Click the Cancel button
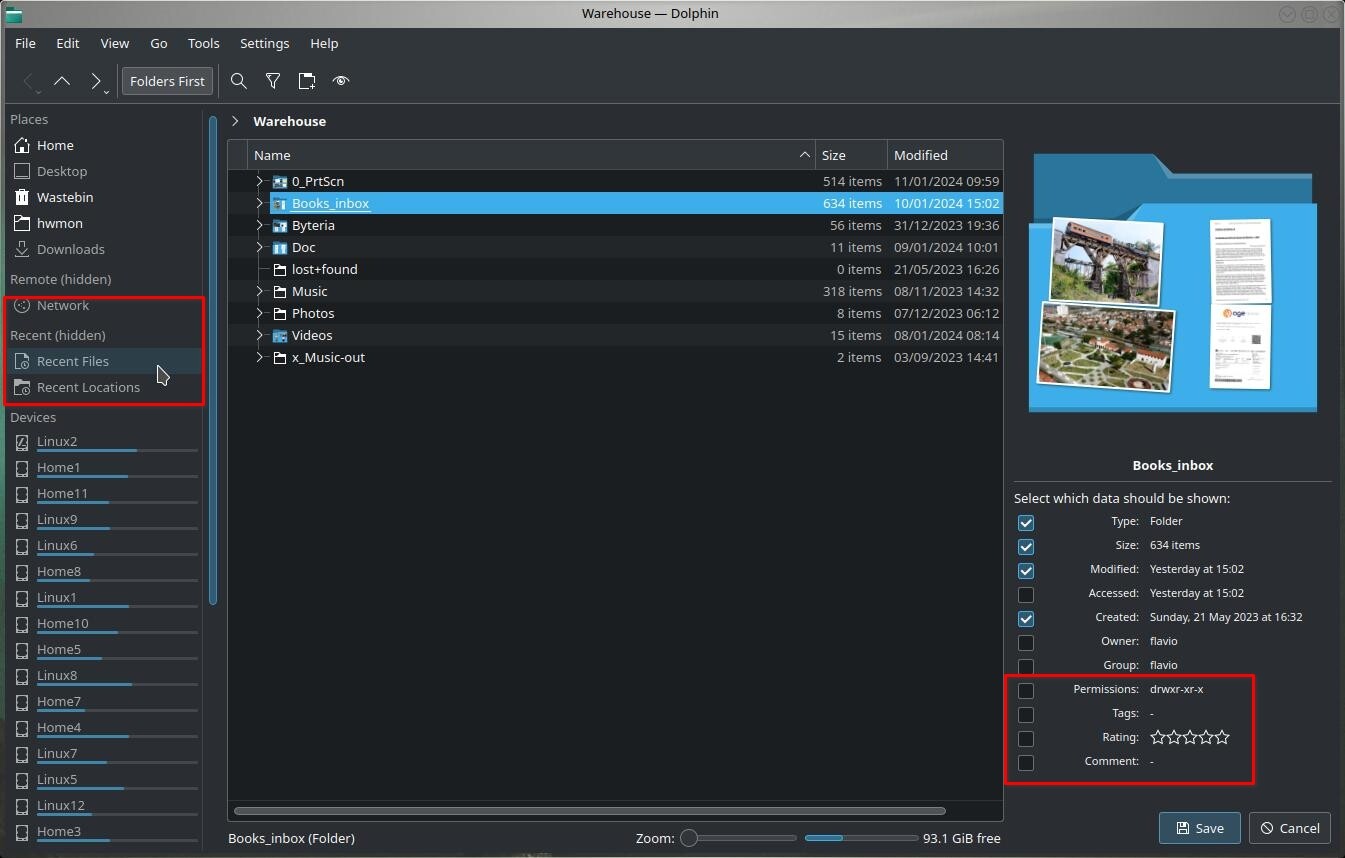The height and width of the screenshot is (858, 1345). click(1289, 828)
